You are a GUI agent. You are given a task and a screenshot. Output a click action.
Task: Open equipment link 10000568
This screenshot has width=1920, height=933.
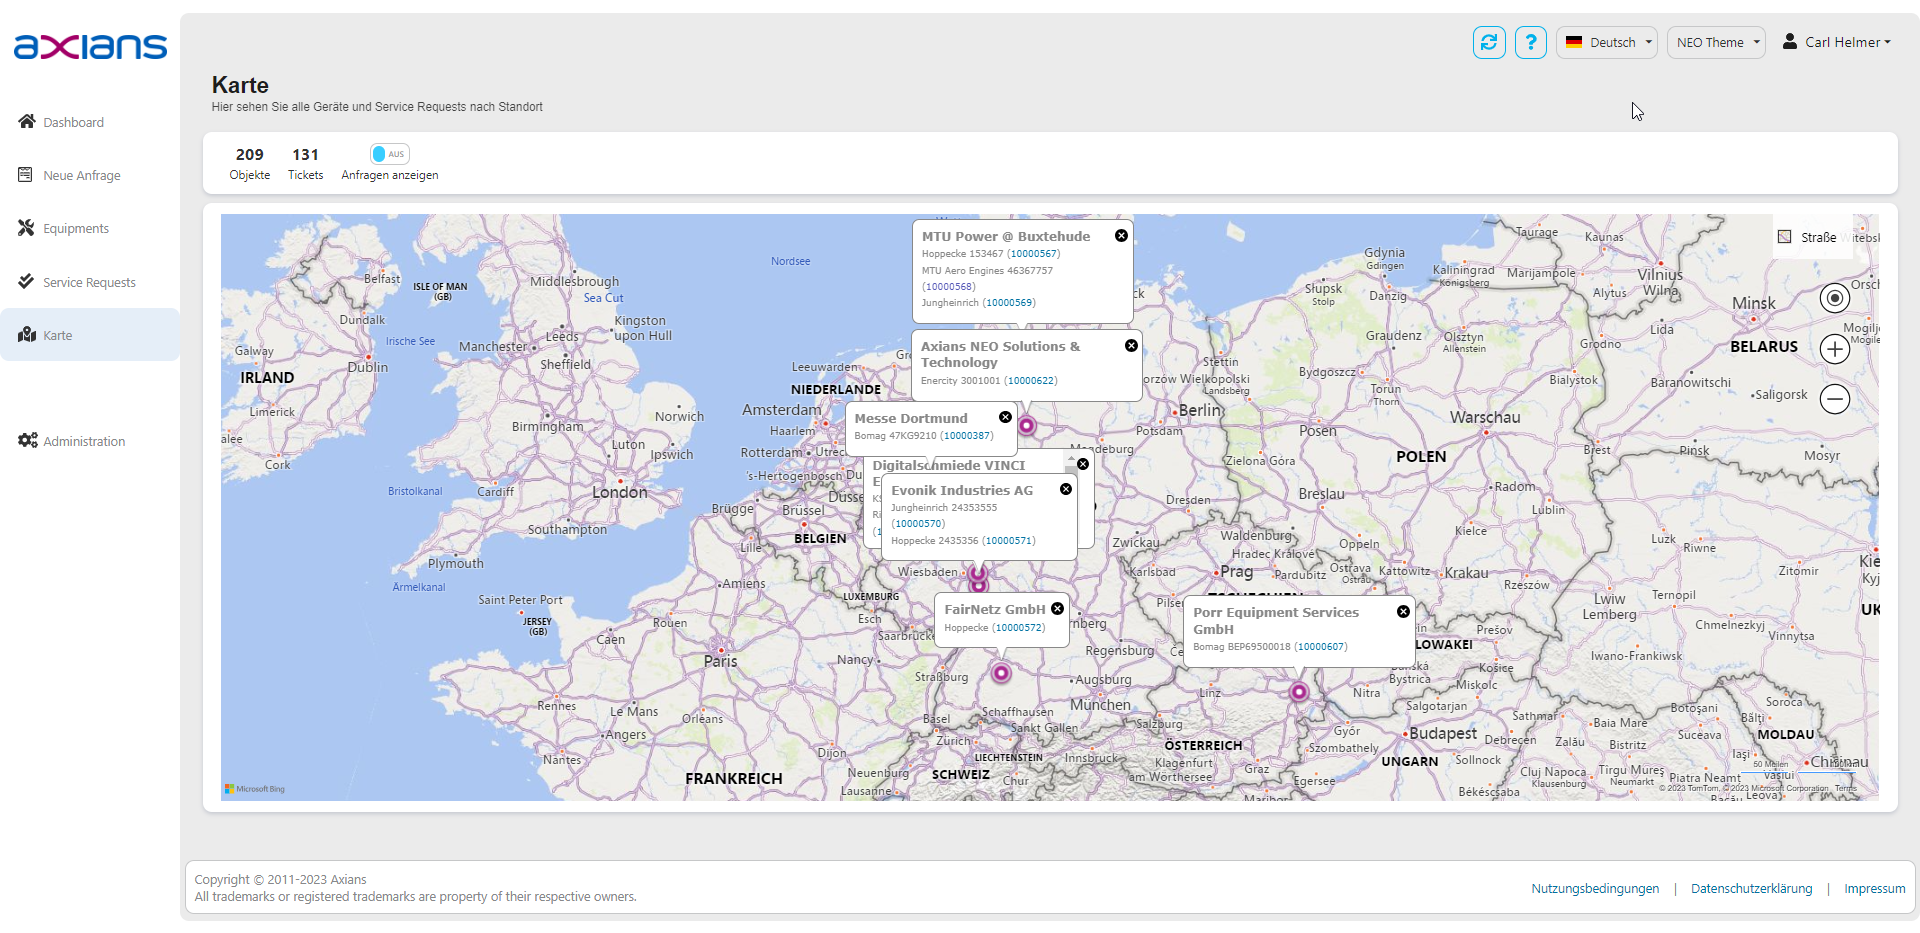948,287
